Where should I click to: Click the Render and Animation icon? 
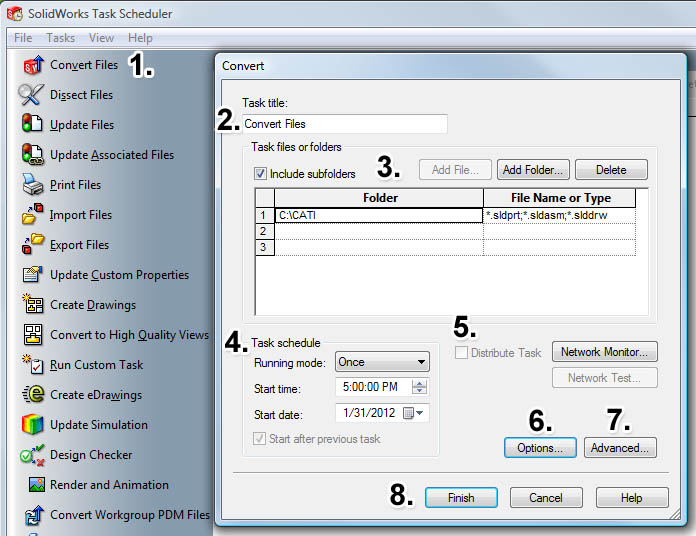(x=37, y=484)
